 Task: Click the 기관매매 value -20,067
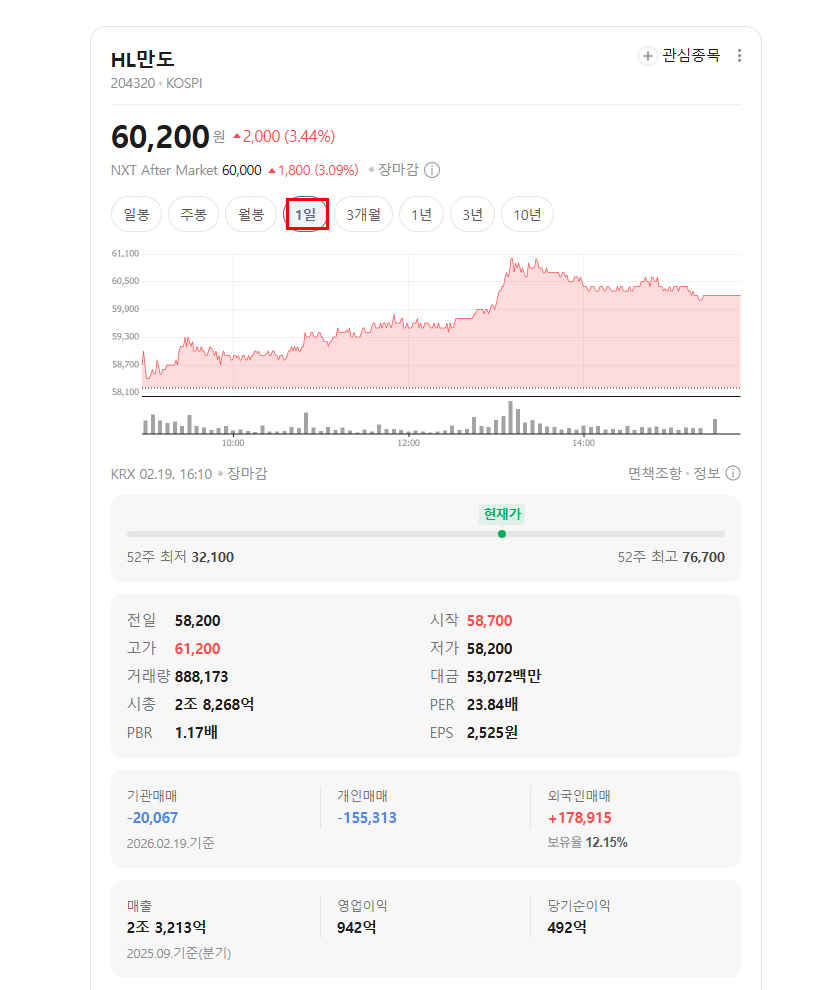[152, 818]
